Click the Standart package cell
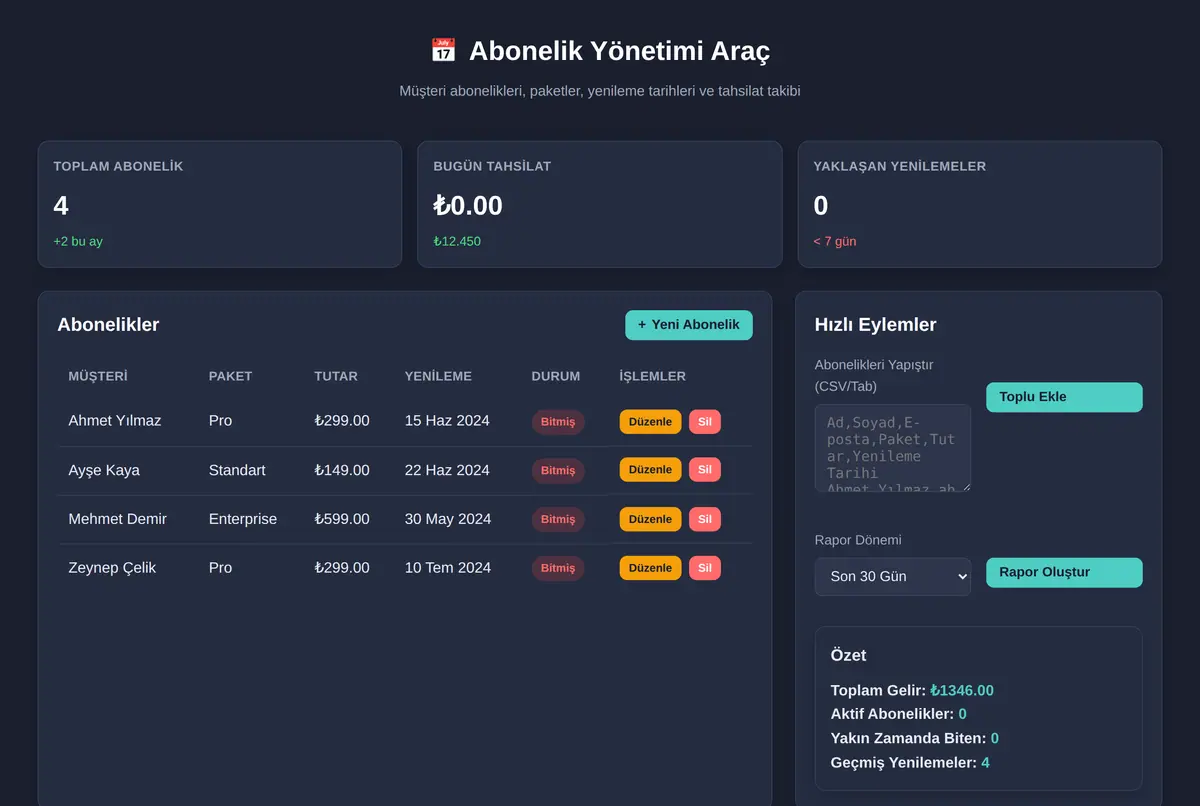The image size is (1200, 806). click(x=237, y=470)
